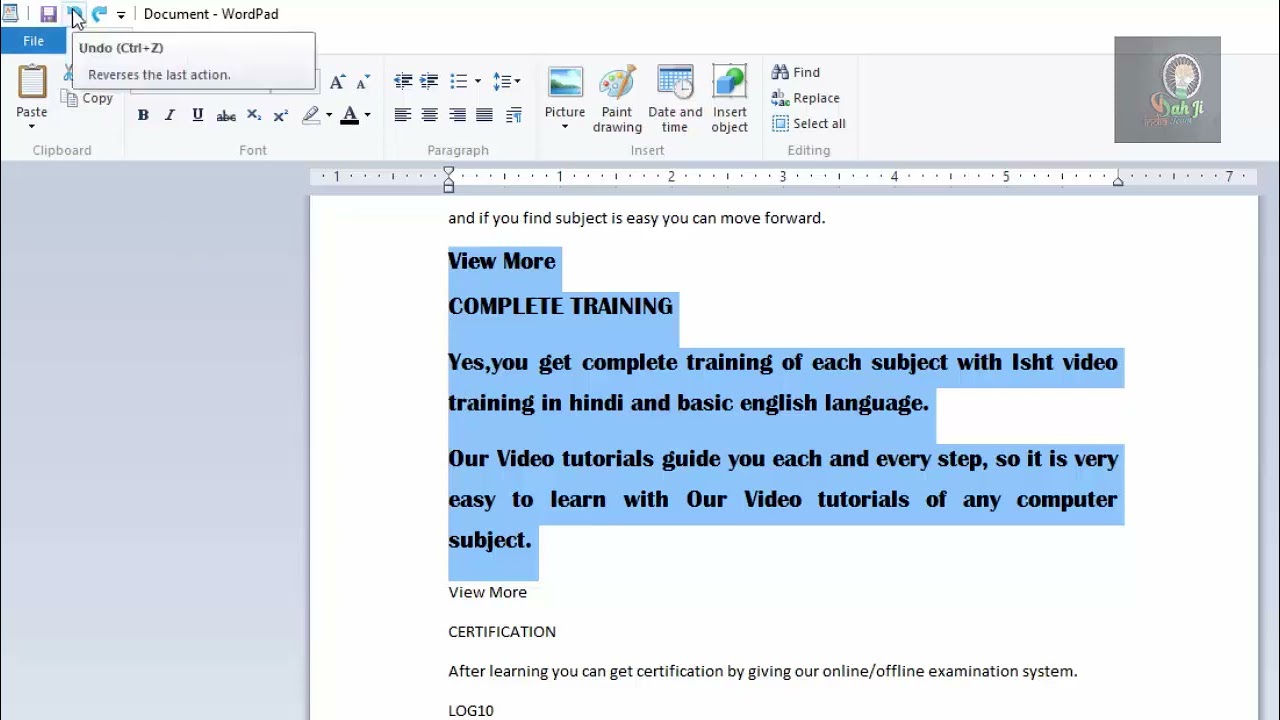Toggle Strikethrough formatting

pos(226,116)
